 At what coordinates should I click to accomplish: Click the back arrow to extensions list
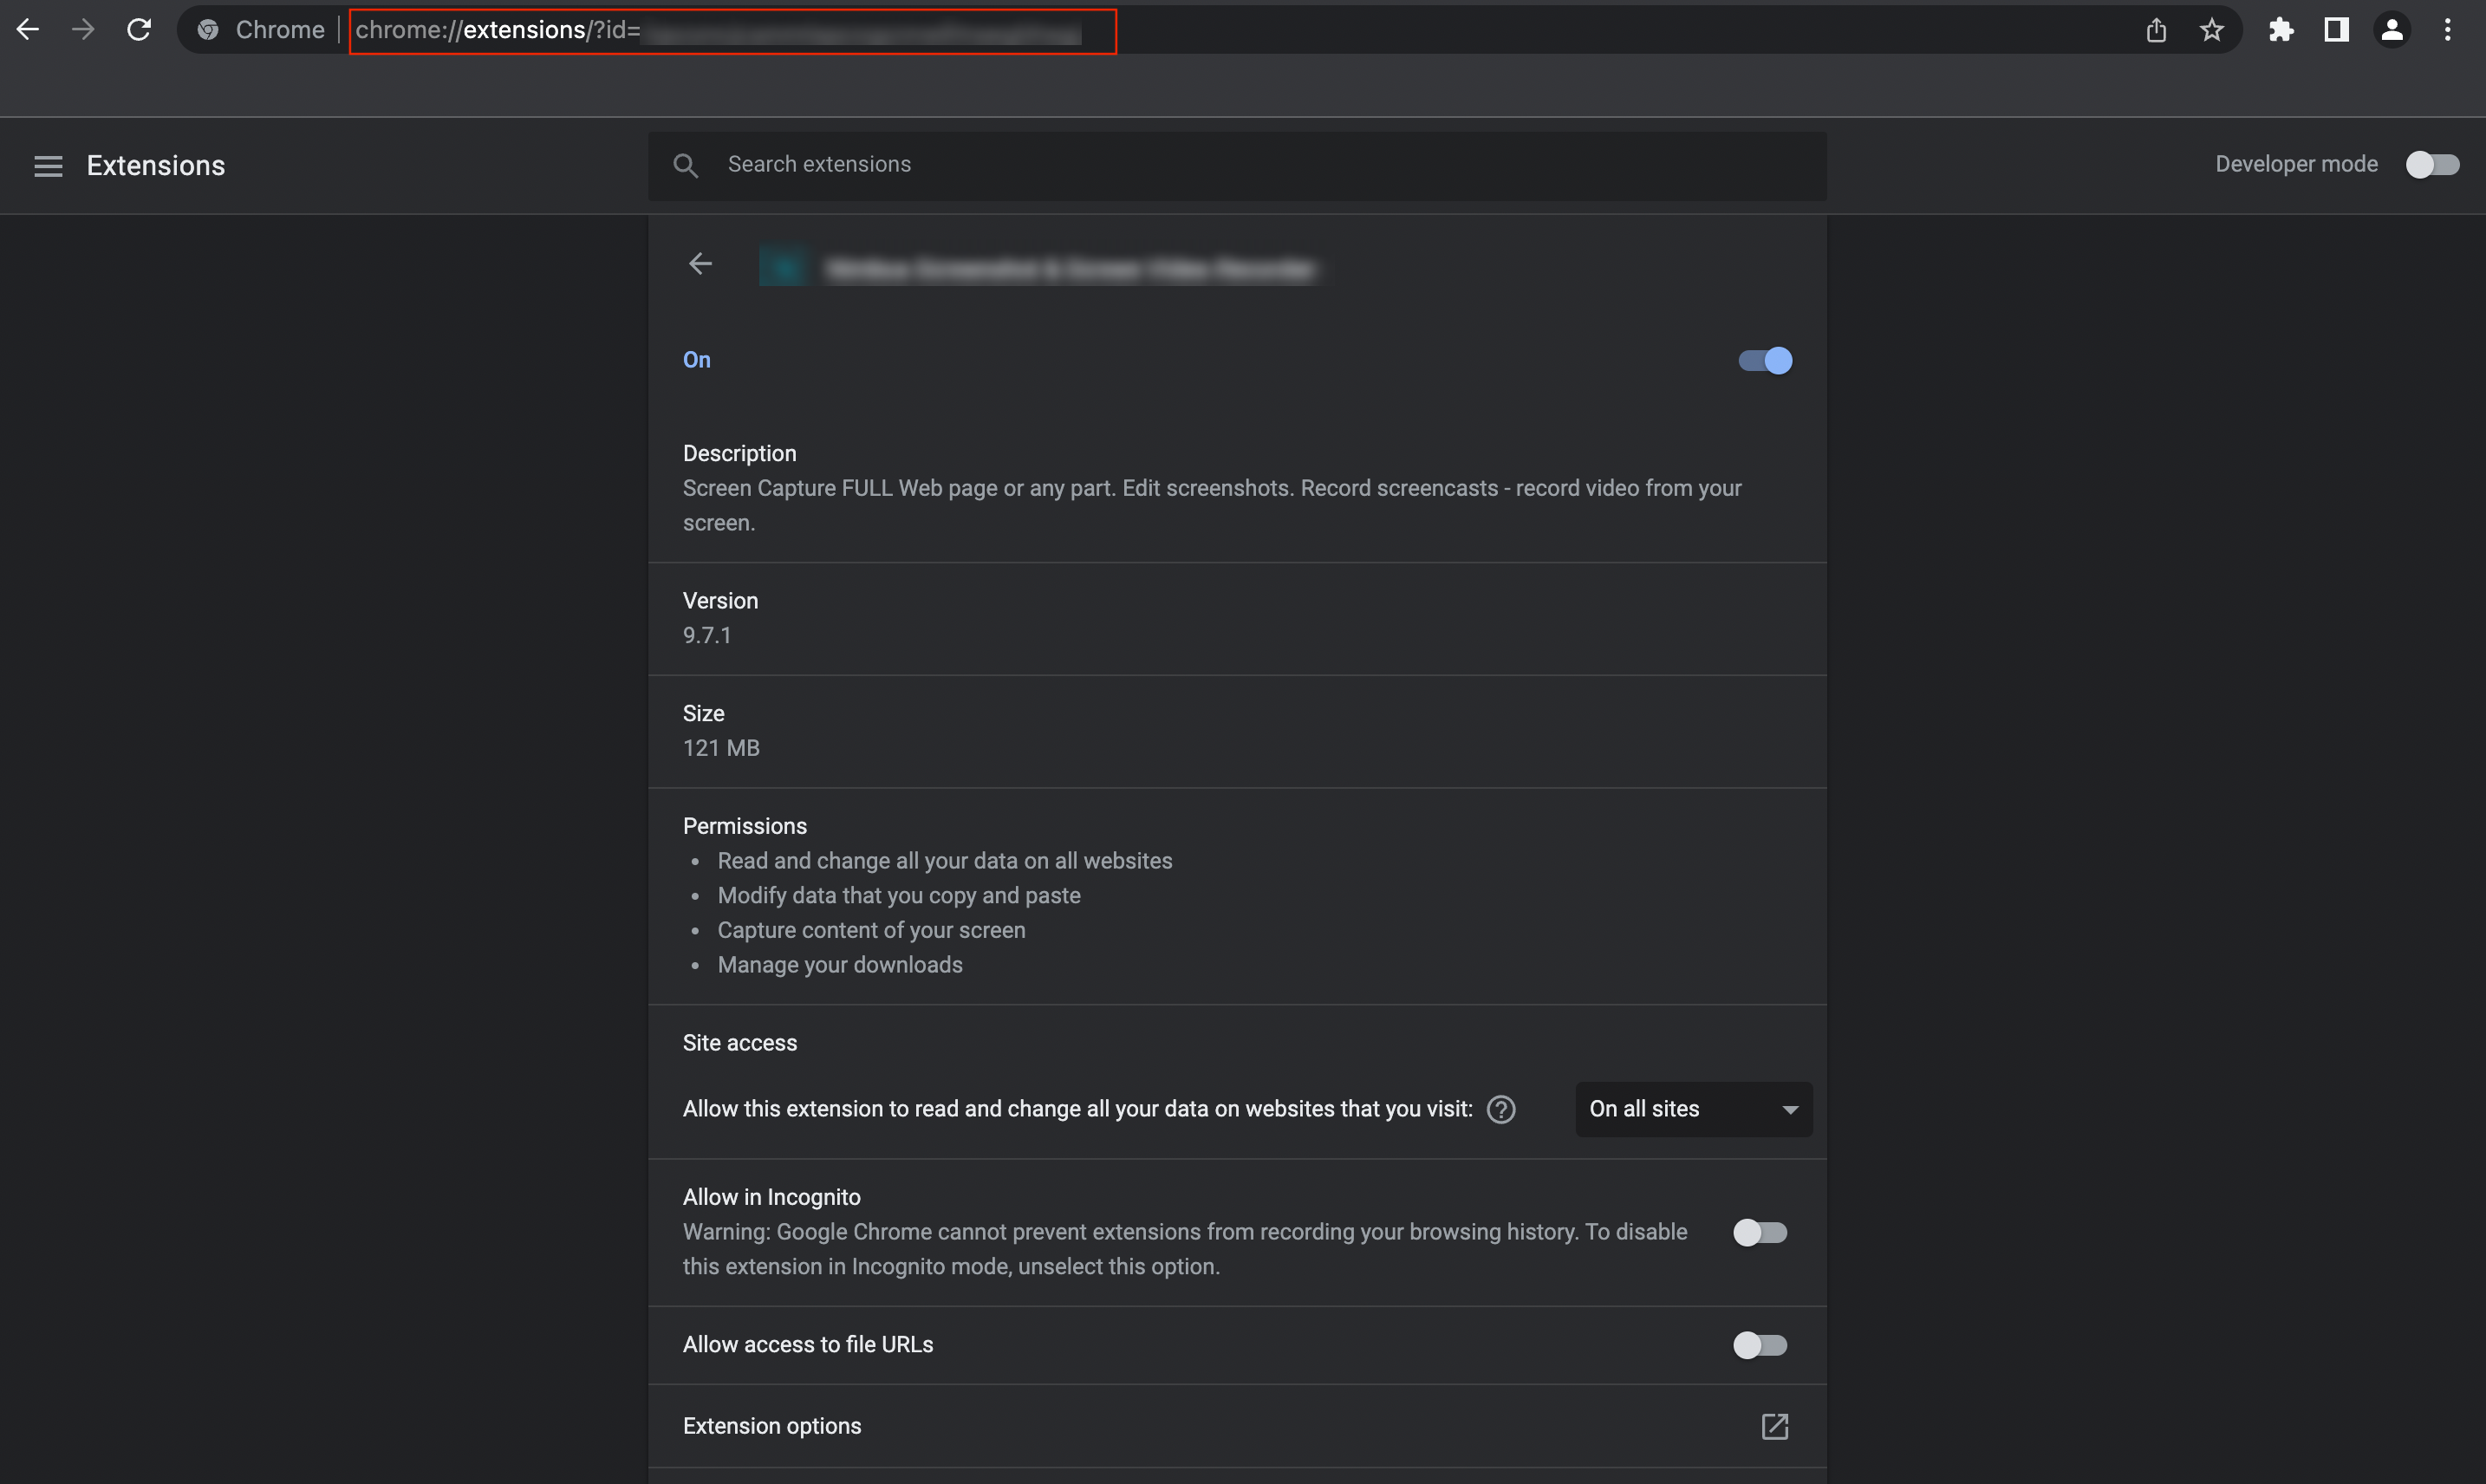[x=701, y=262]
